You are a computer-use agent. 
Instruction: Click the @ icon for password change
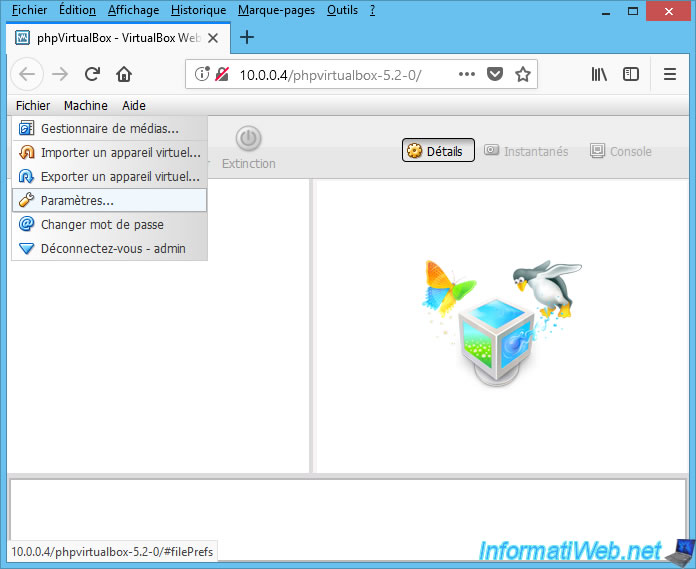click(26, 224)
